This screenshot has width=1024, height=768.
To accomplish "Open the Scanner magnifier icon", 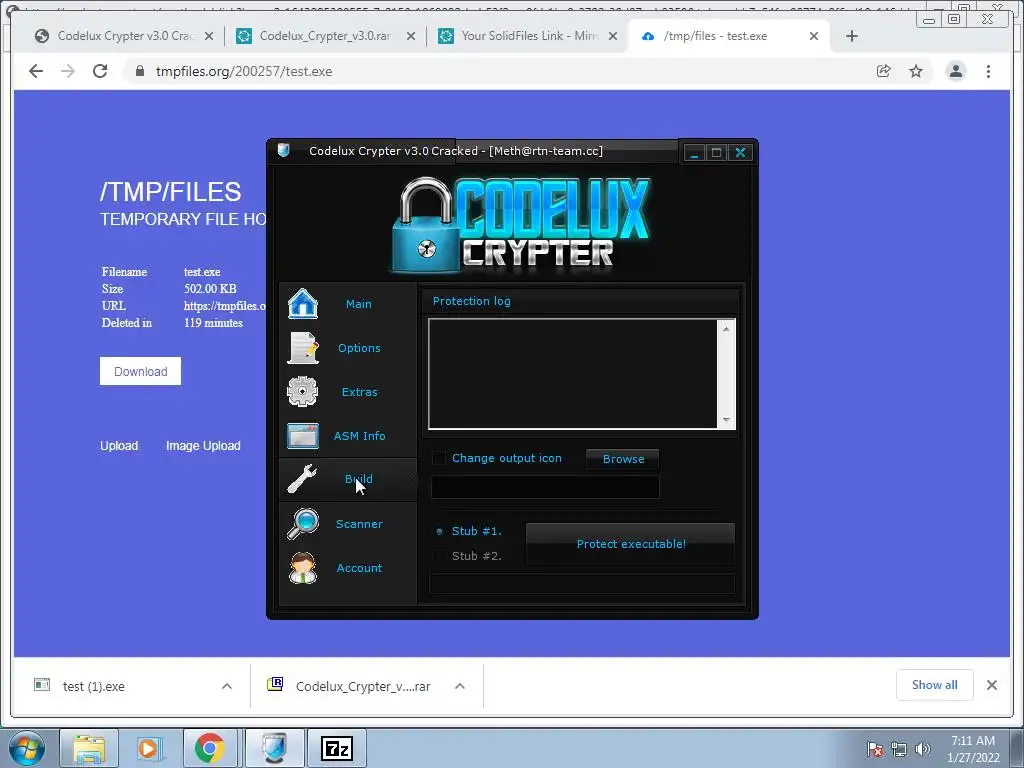I will point(302,524).
